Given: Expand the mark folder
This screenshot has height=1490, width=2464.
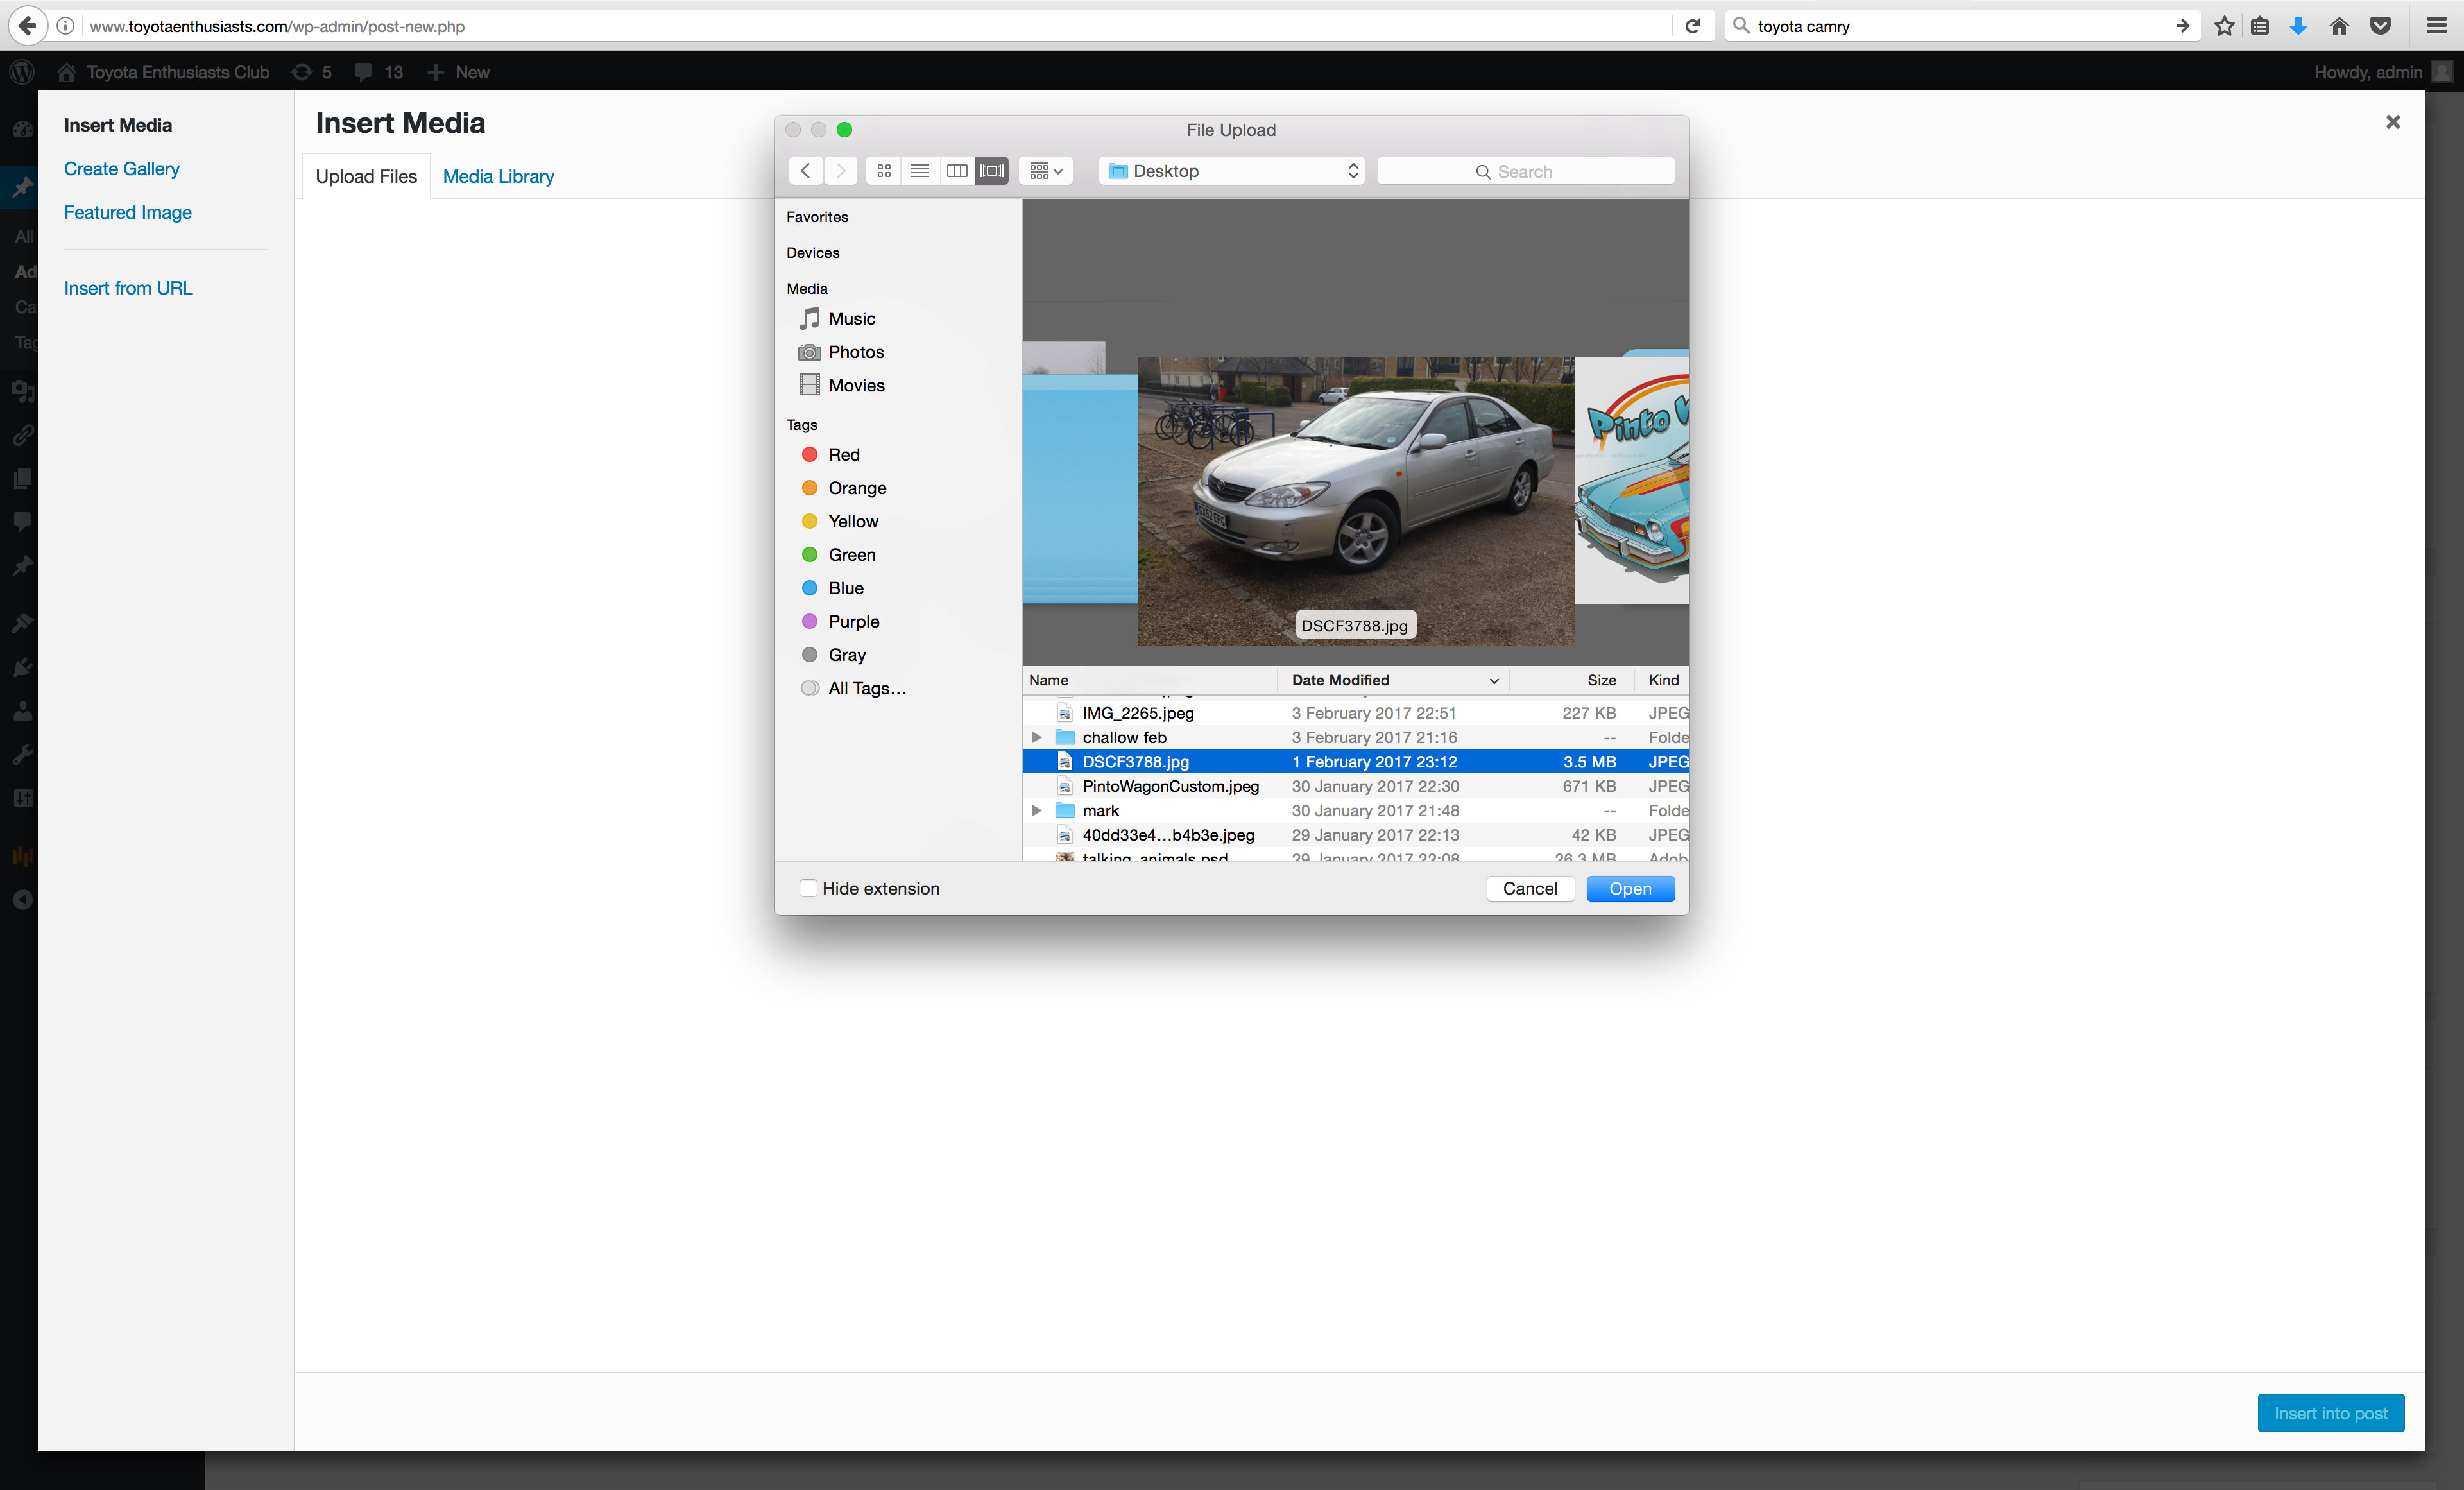Looking at the screenshot, I should [1036, 810].
